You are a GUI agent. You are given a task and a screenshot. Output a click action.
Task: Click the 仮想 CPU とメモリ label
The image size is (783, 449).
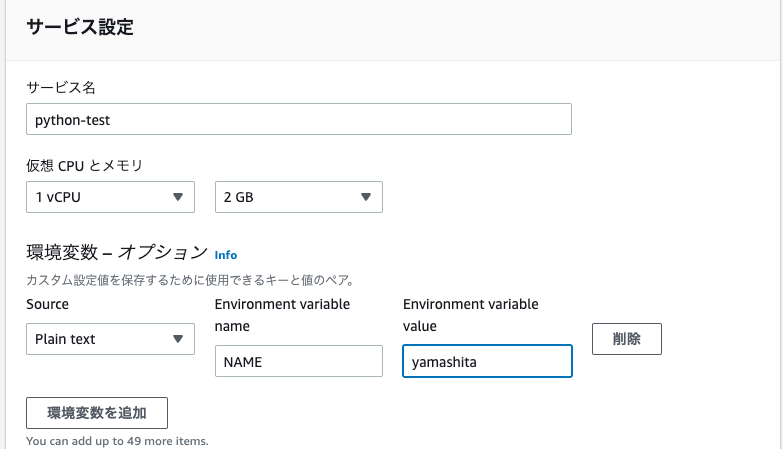coord(84,166)
